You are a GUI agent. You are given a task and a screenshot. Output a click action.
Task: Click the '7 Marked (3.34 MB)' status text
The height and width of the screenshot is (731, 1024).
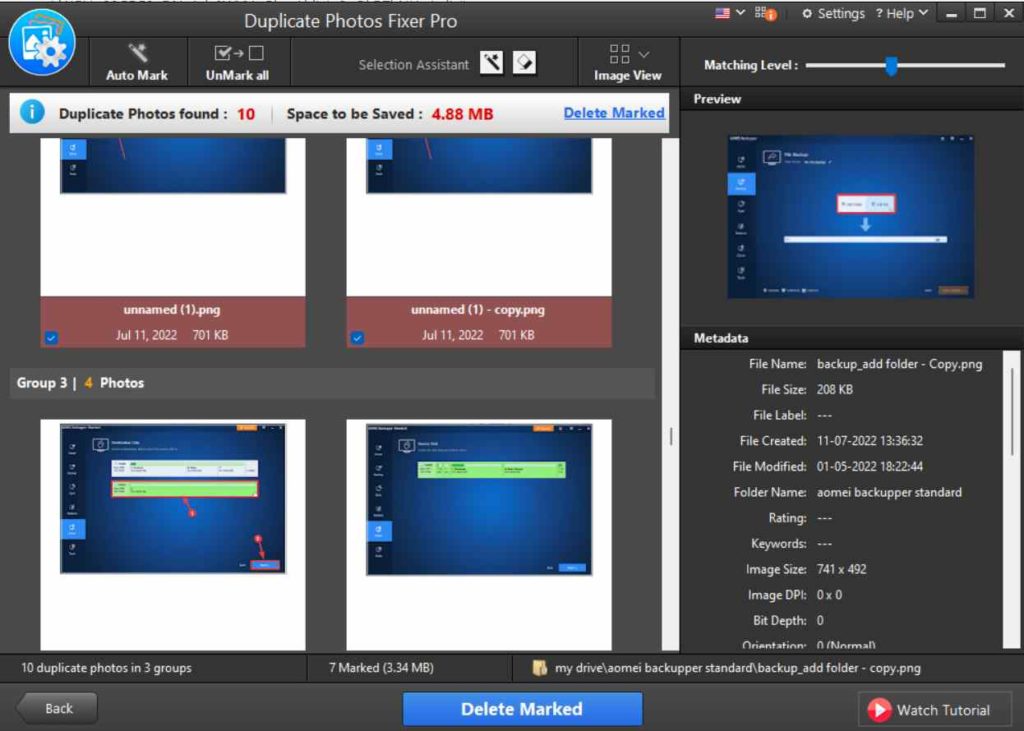coord(381,668)
